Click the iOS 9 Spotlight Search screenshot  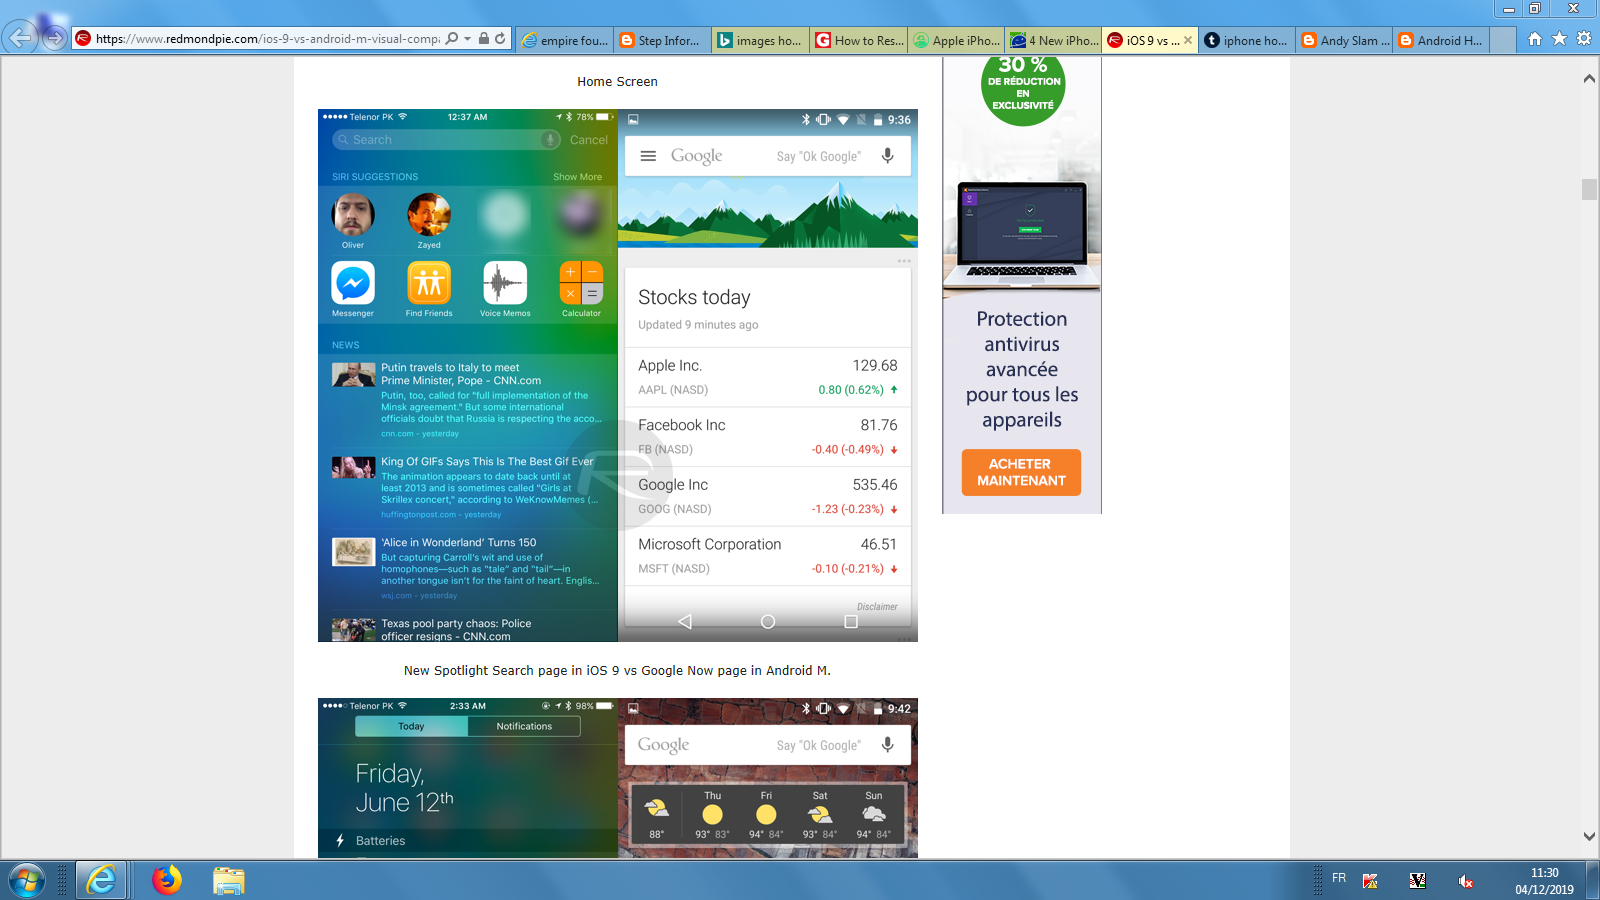click(x=468, y=375)
